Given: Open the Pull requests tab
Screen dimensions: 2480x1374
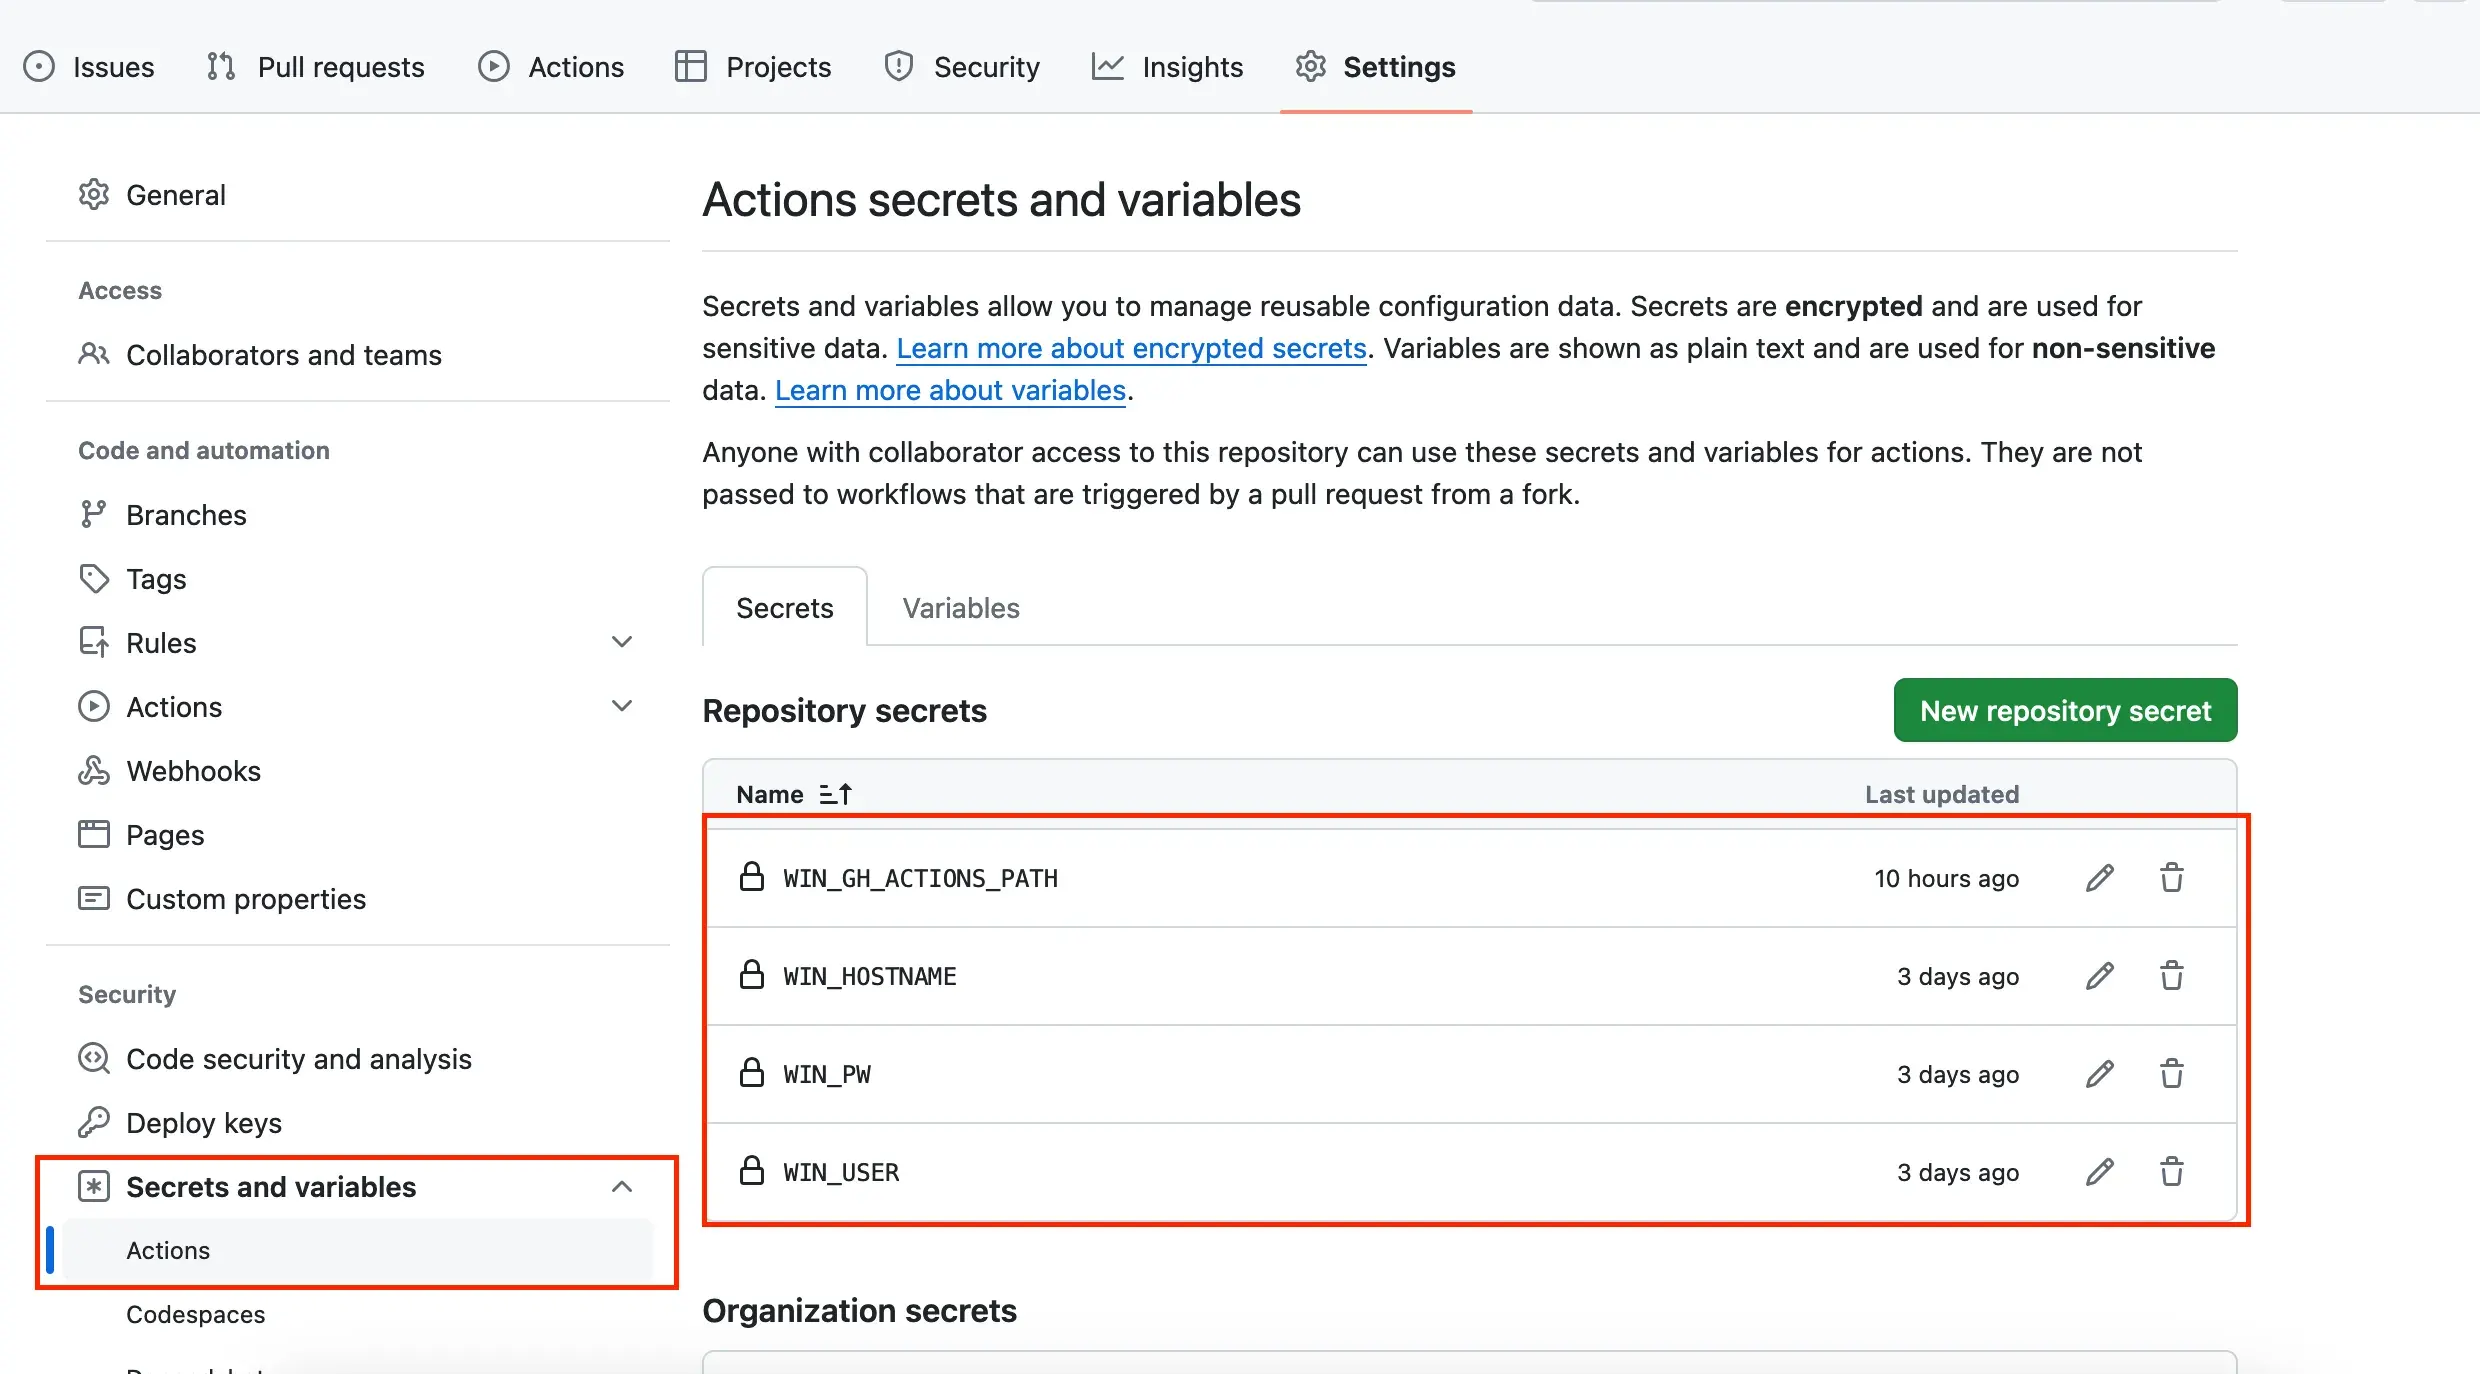Looking at the screenshot, I should [x=316, y=67].
